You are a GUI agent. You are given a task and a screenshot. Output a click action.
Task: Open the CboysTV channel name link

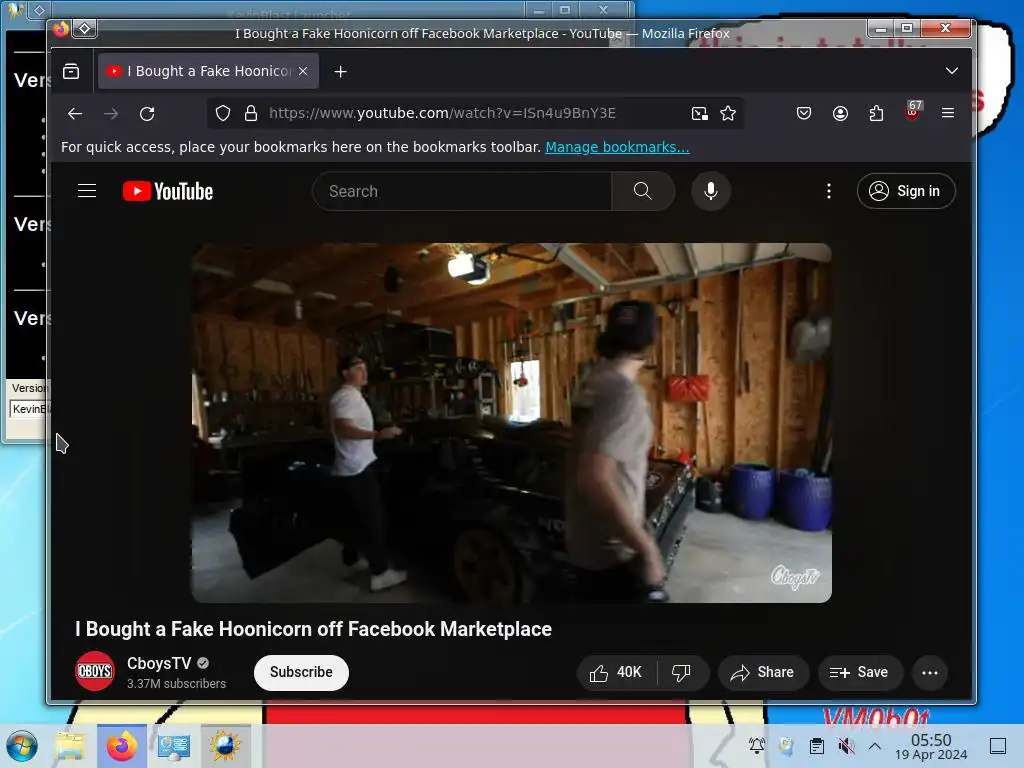pos(159,663)
